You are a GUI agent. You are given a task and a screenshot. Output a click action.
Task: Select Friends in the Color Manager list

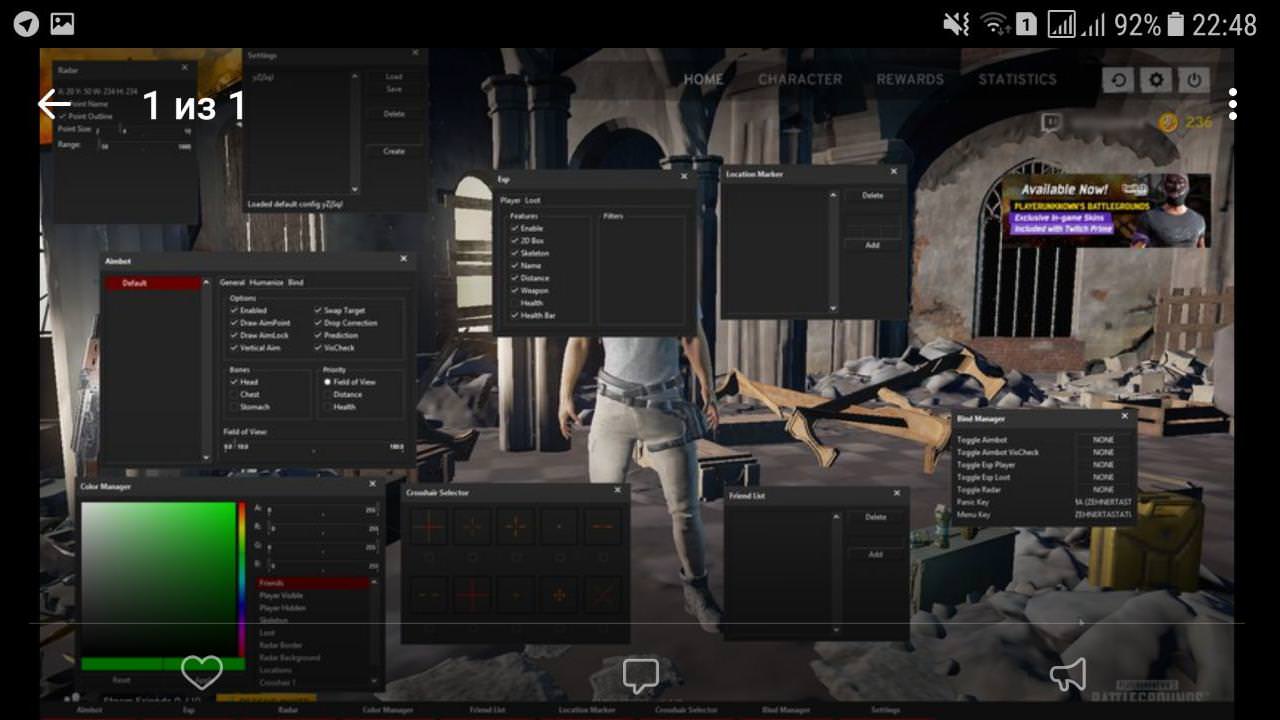tap(313, 583)
